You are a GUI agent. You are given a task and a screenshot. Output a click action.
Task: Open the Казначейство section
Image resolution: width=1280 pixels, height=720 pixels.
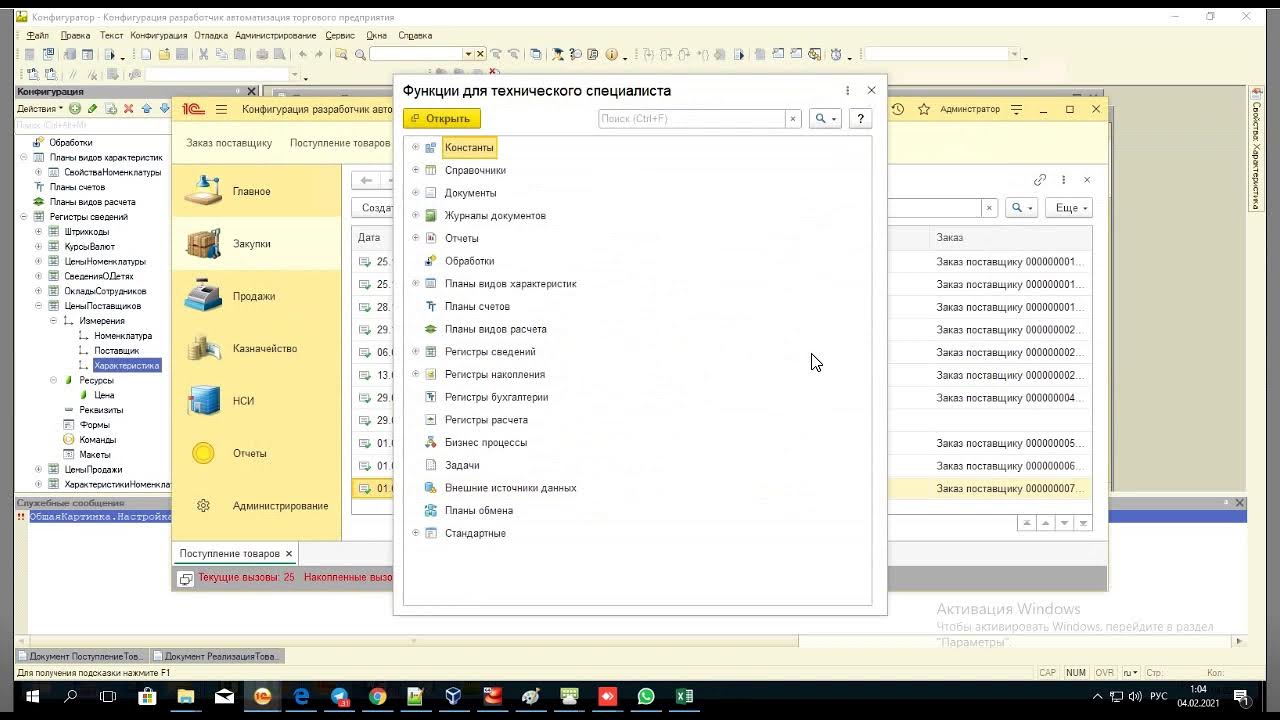click(256, 348)
